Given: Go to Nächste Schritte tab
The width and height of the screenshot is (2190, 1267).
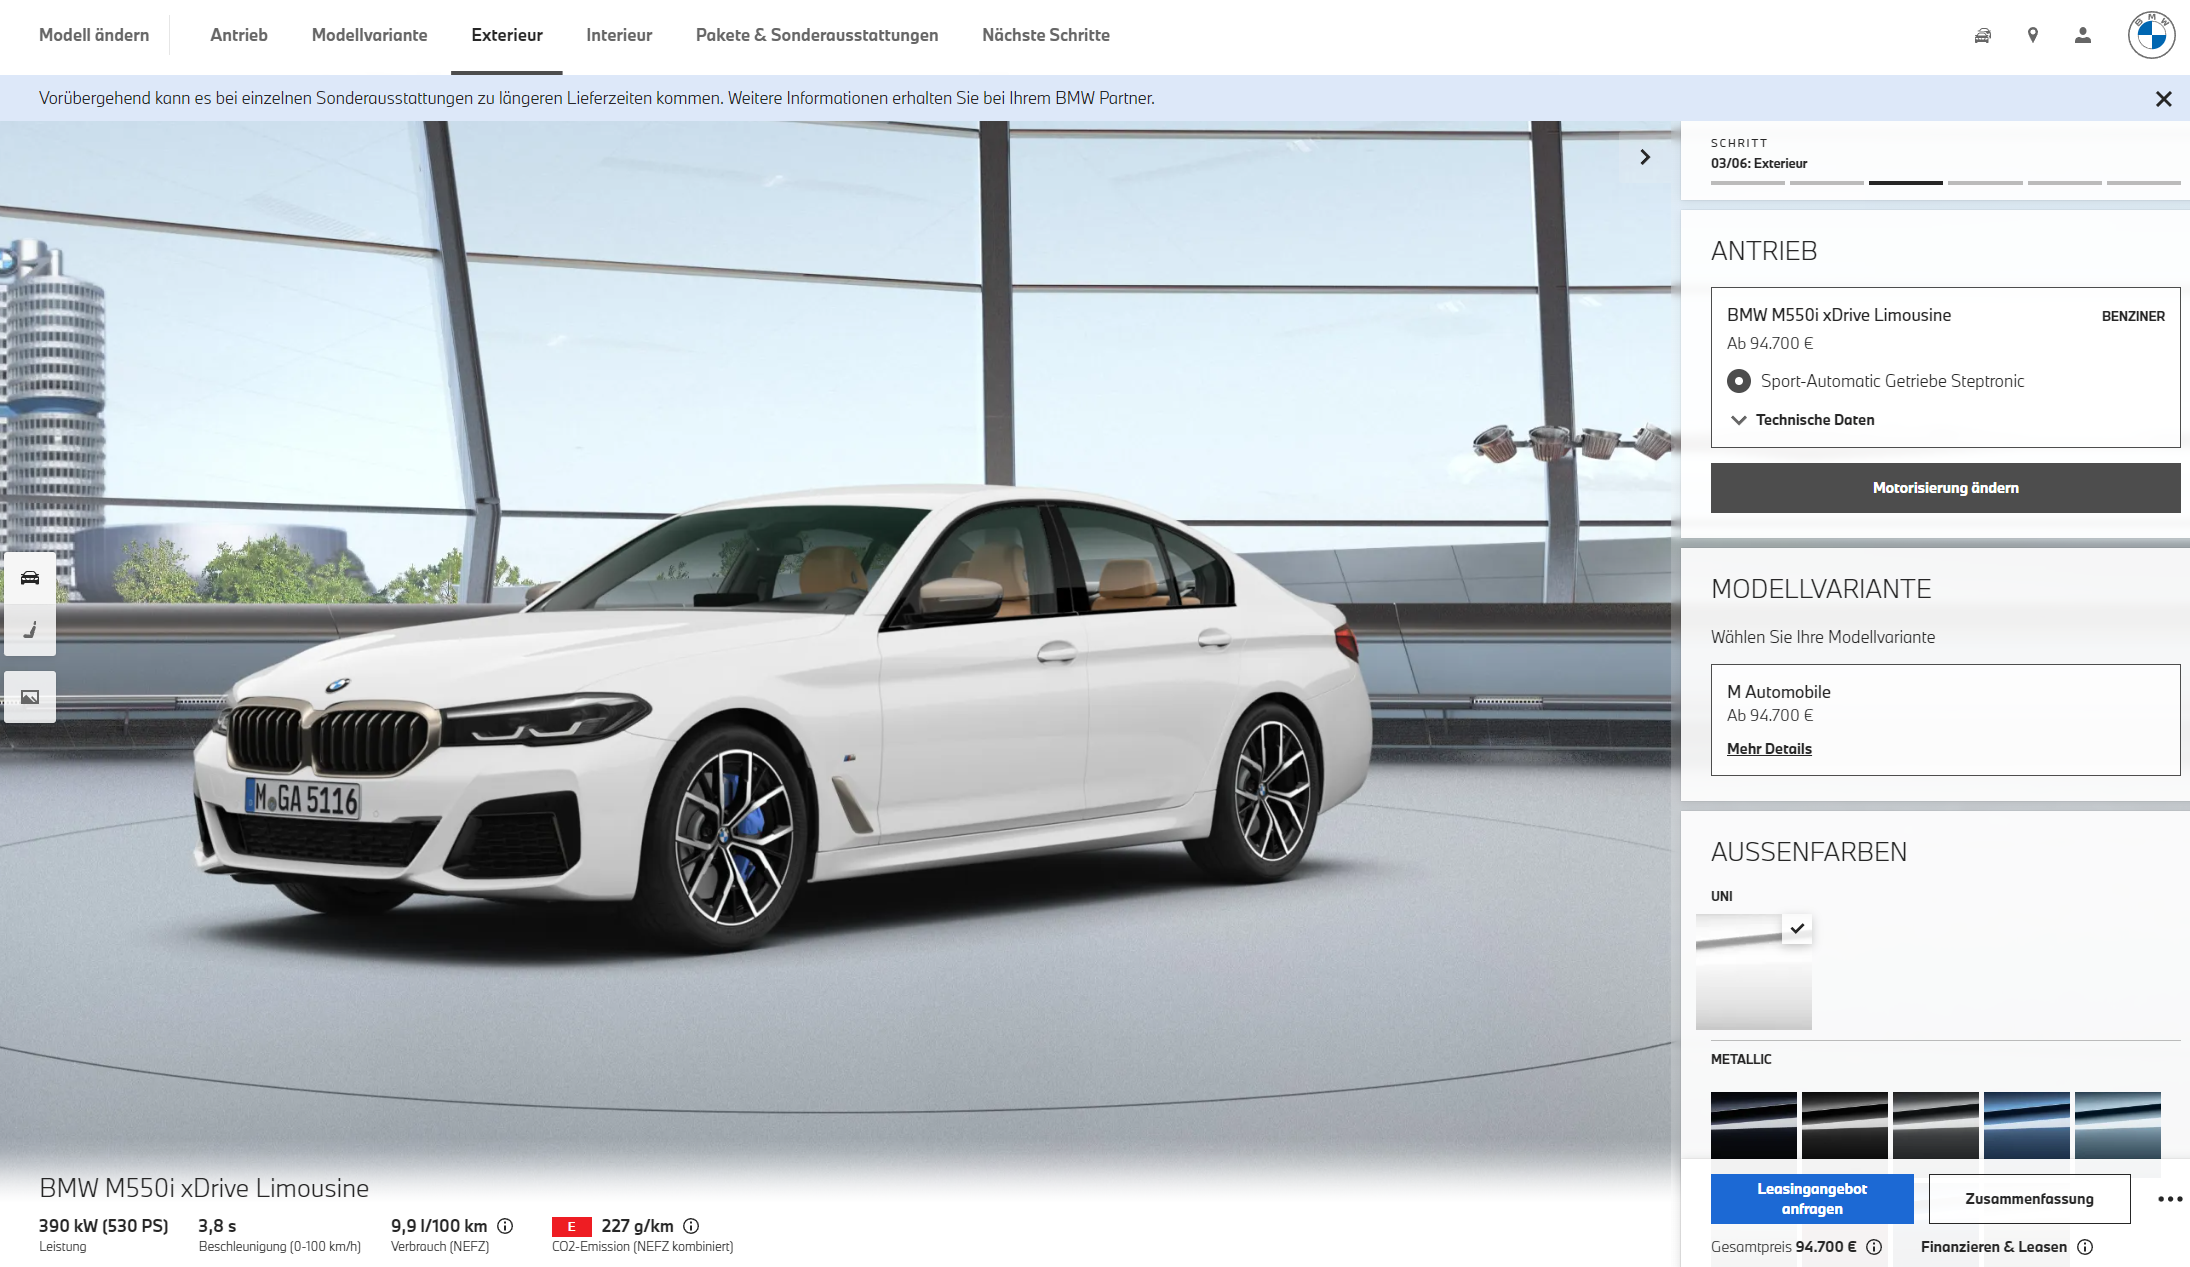Looking at the screenshot, I should [1046, 35].
